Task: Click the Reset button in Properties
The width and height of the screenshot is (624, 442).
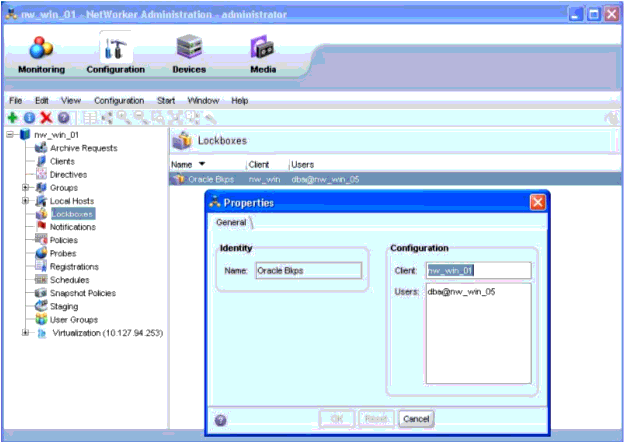Action: coord(376,419)
